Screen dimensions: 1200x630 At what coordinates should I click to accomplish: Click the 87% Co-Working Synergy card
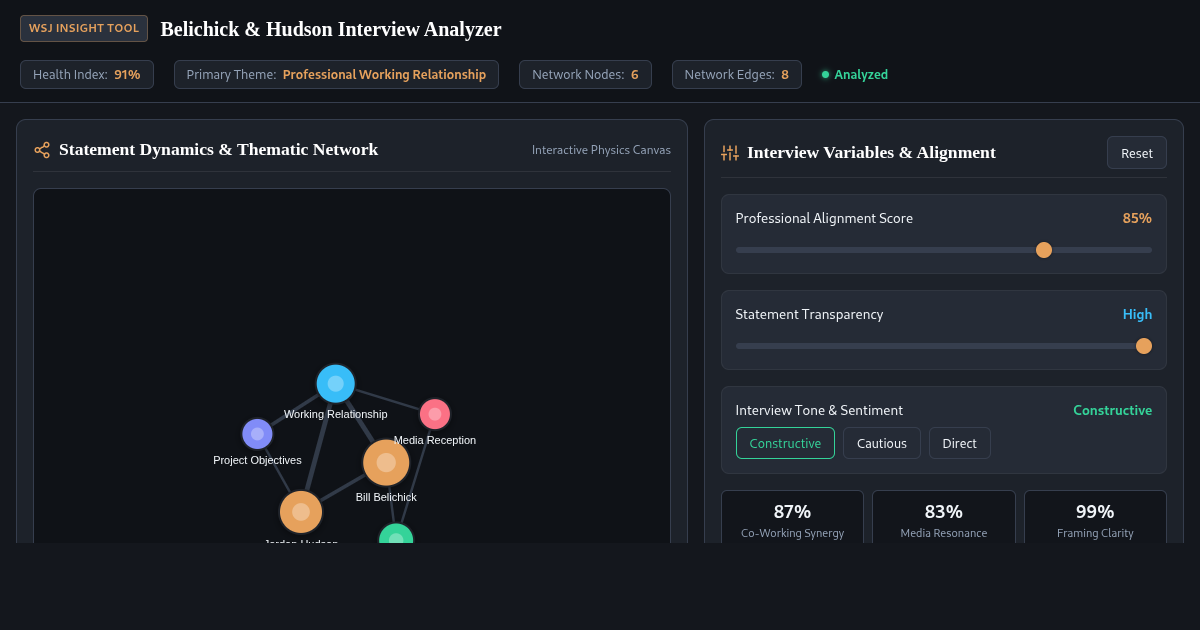point(792,518)
